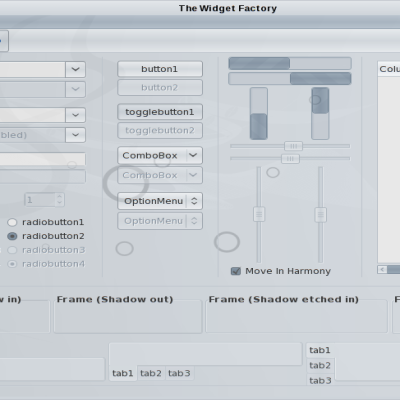Click the right vertical slider handle
400x400 pixels.
pyautogui.click(x=321, y=214)
